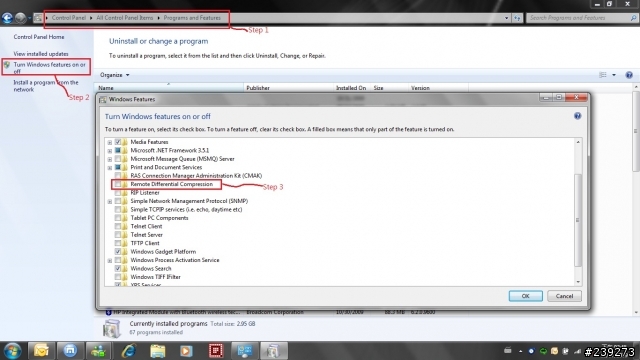Click Cancel in Windows Features dialog
Screen dimensions: 640x360
tap(564, 296)
